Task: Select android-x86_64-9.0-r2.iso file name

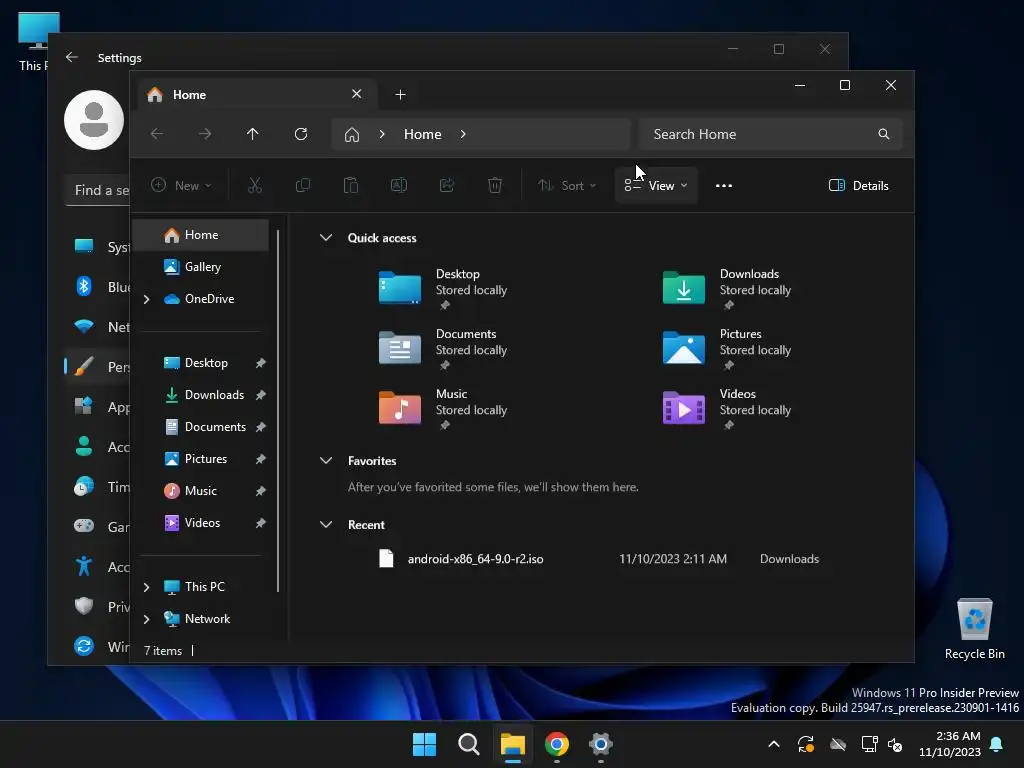Action: [x=475, y=559]
